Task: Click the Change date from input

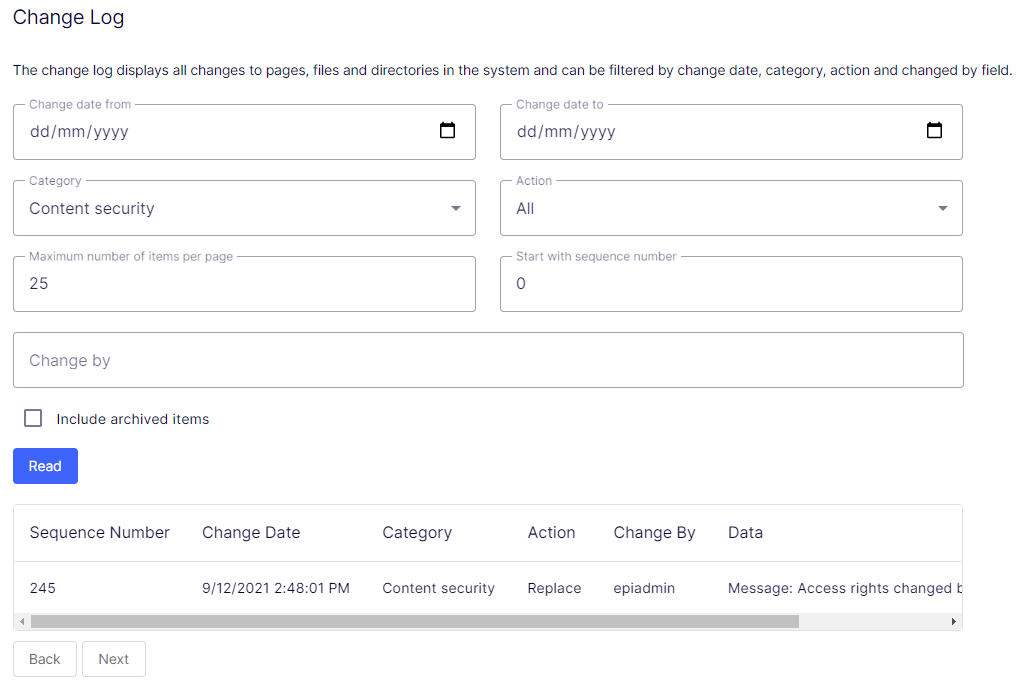Action: click(x=220, y=131)
